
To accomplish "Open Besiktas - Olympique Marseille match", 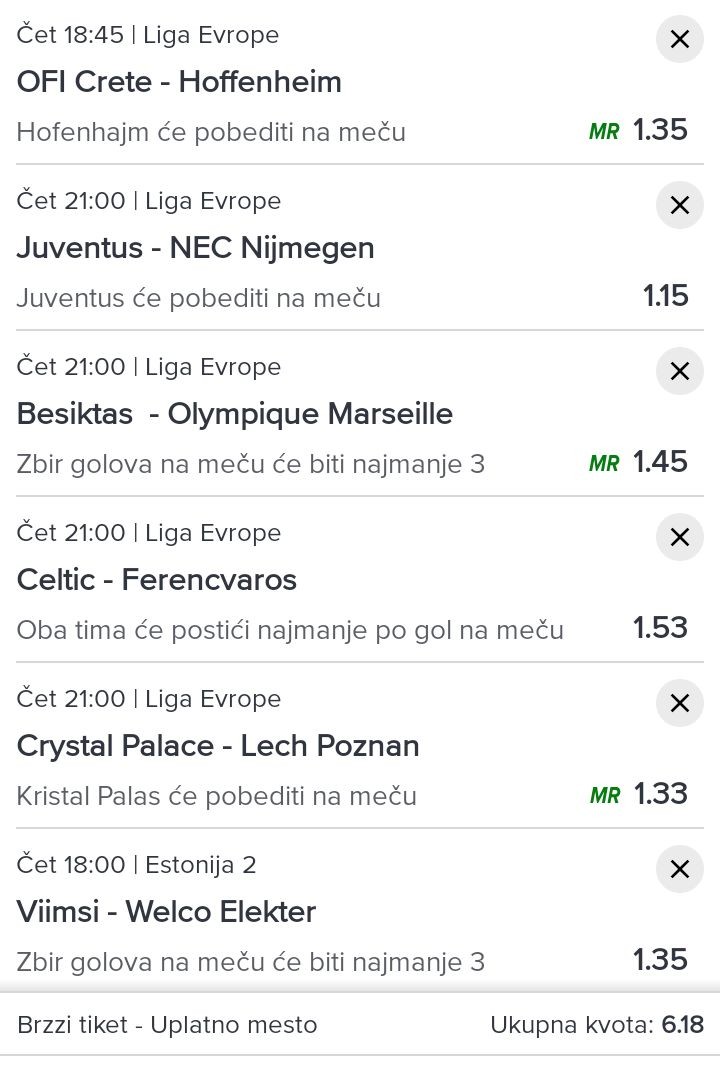I will 234,414.
